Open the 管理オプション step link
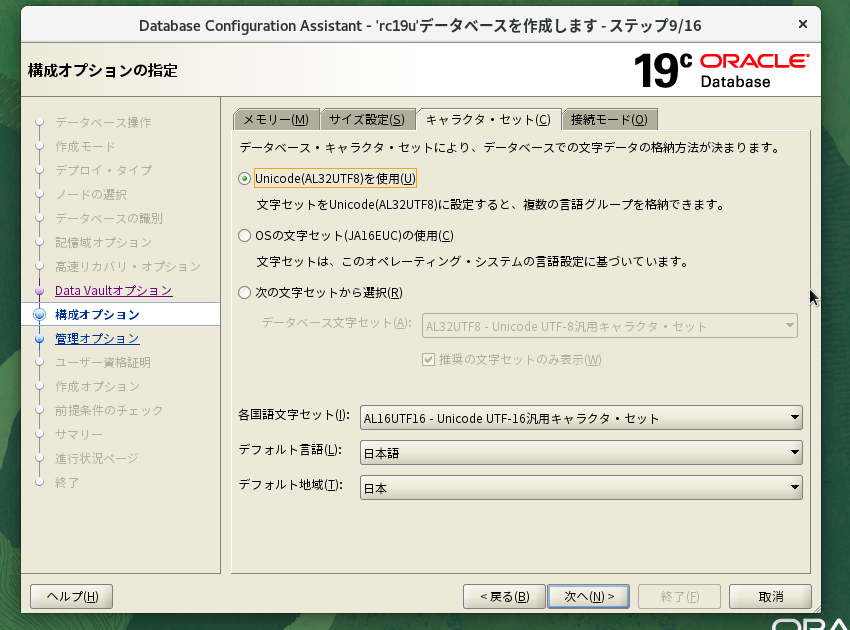 tap(97, 339)
